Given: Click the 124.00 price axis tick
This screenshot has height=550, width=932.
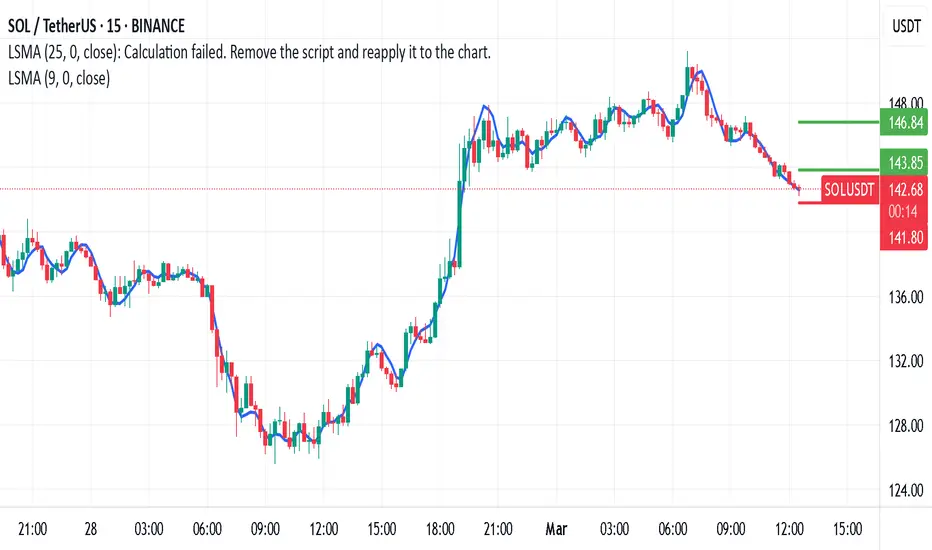Looking at the screenshot, I should tap(906, 491).
